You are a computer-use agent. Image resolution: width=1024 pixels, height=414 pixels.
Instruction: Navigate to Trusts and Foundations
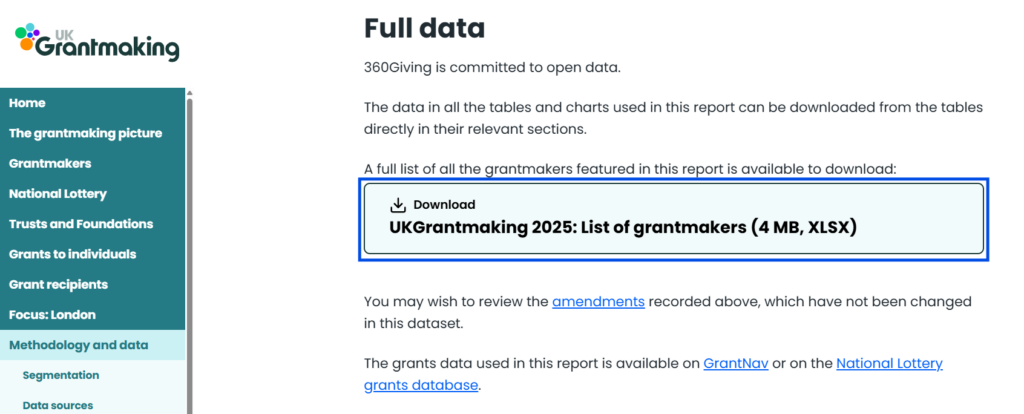tap(81, 224)
